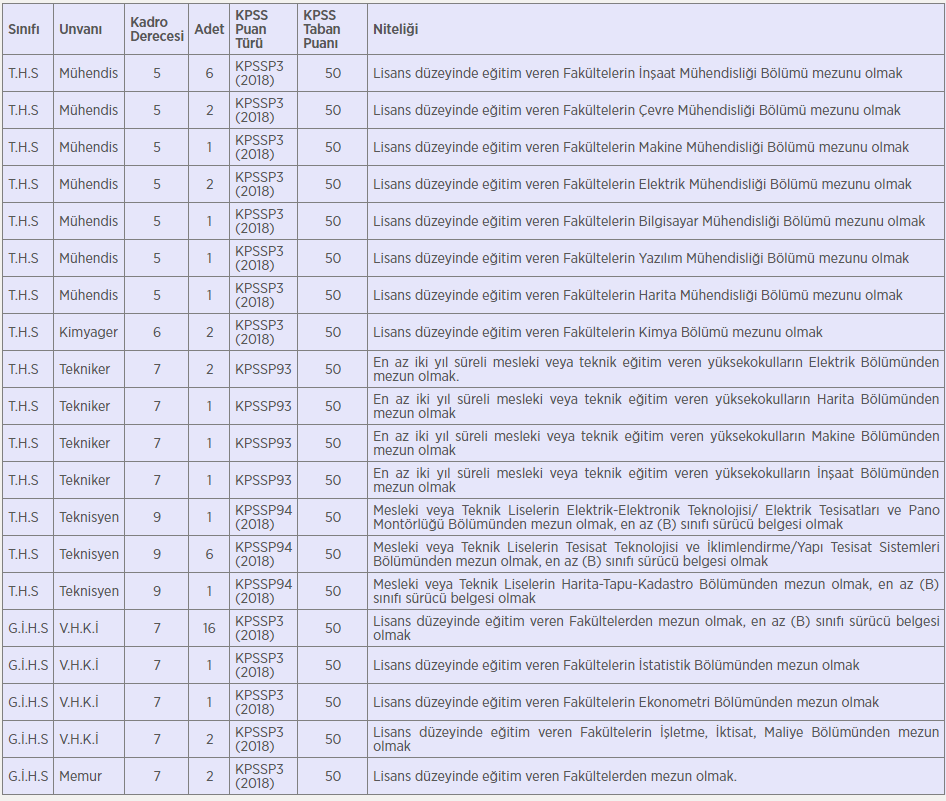Click the "KPSS Taban Puanı" header
The image size is (946, 801).
click(322, 30)
